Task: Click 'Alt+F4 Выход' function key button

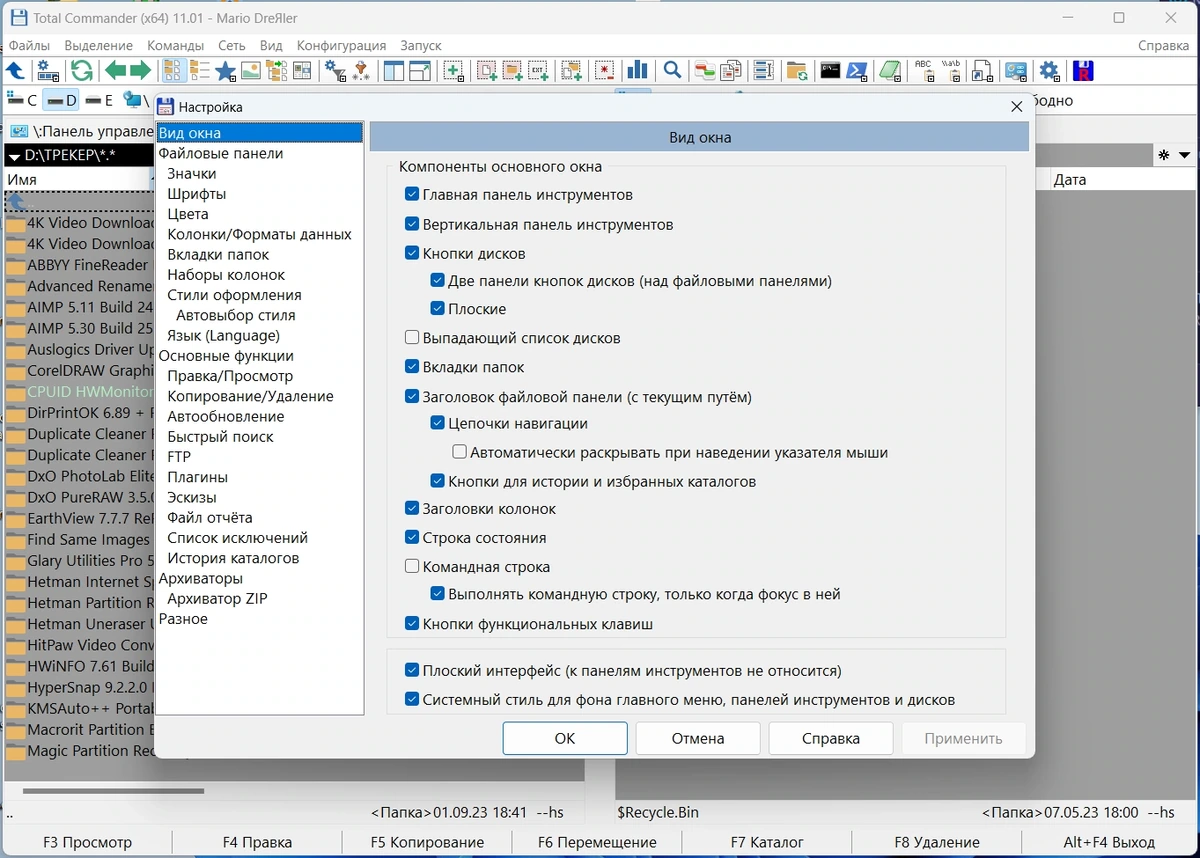Action: [x=1109, y=842]
